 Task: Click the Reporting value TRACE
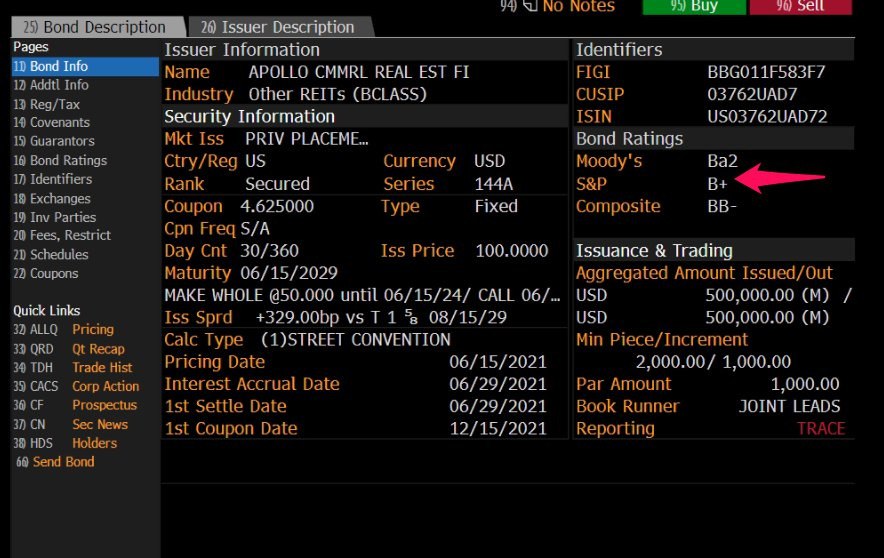[x=821, y=429]
